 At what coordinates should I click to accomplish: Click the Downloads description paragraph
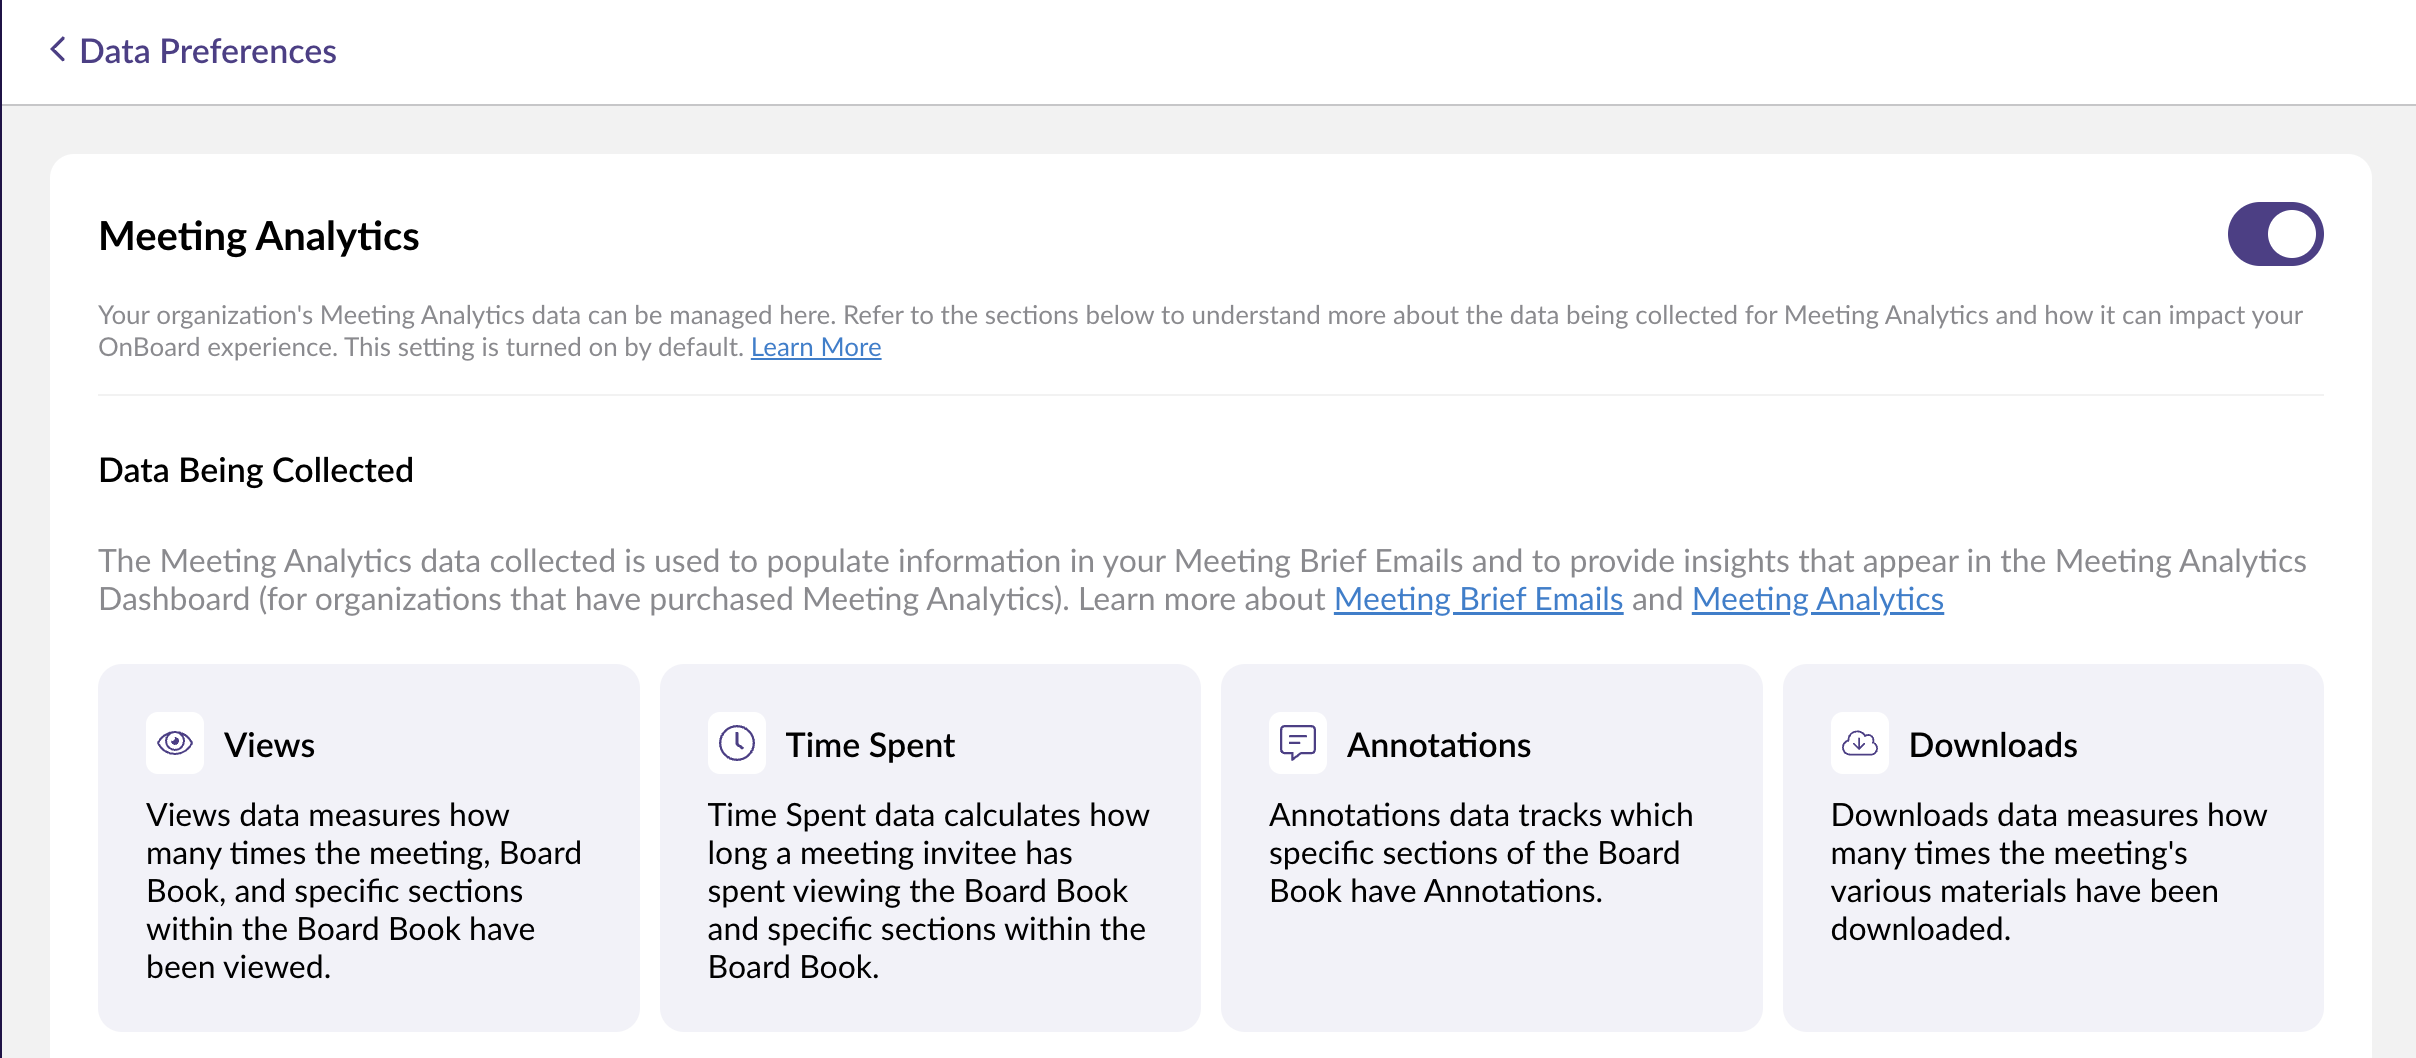(x=2048, y=872)
